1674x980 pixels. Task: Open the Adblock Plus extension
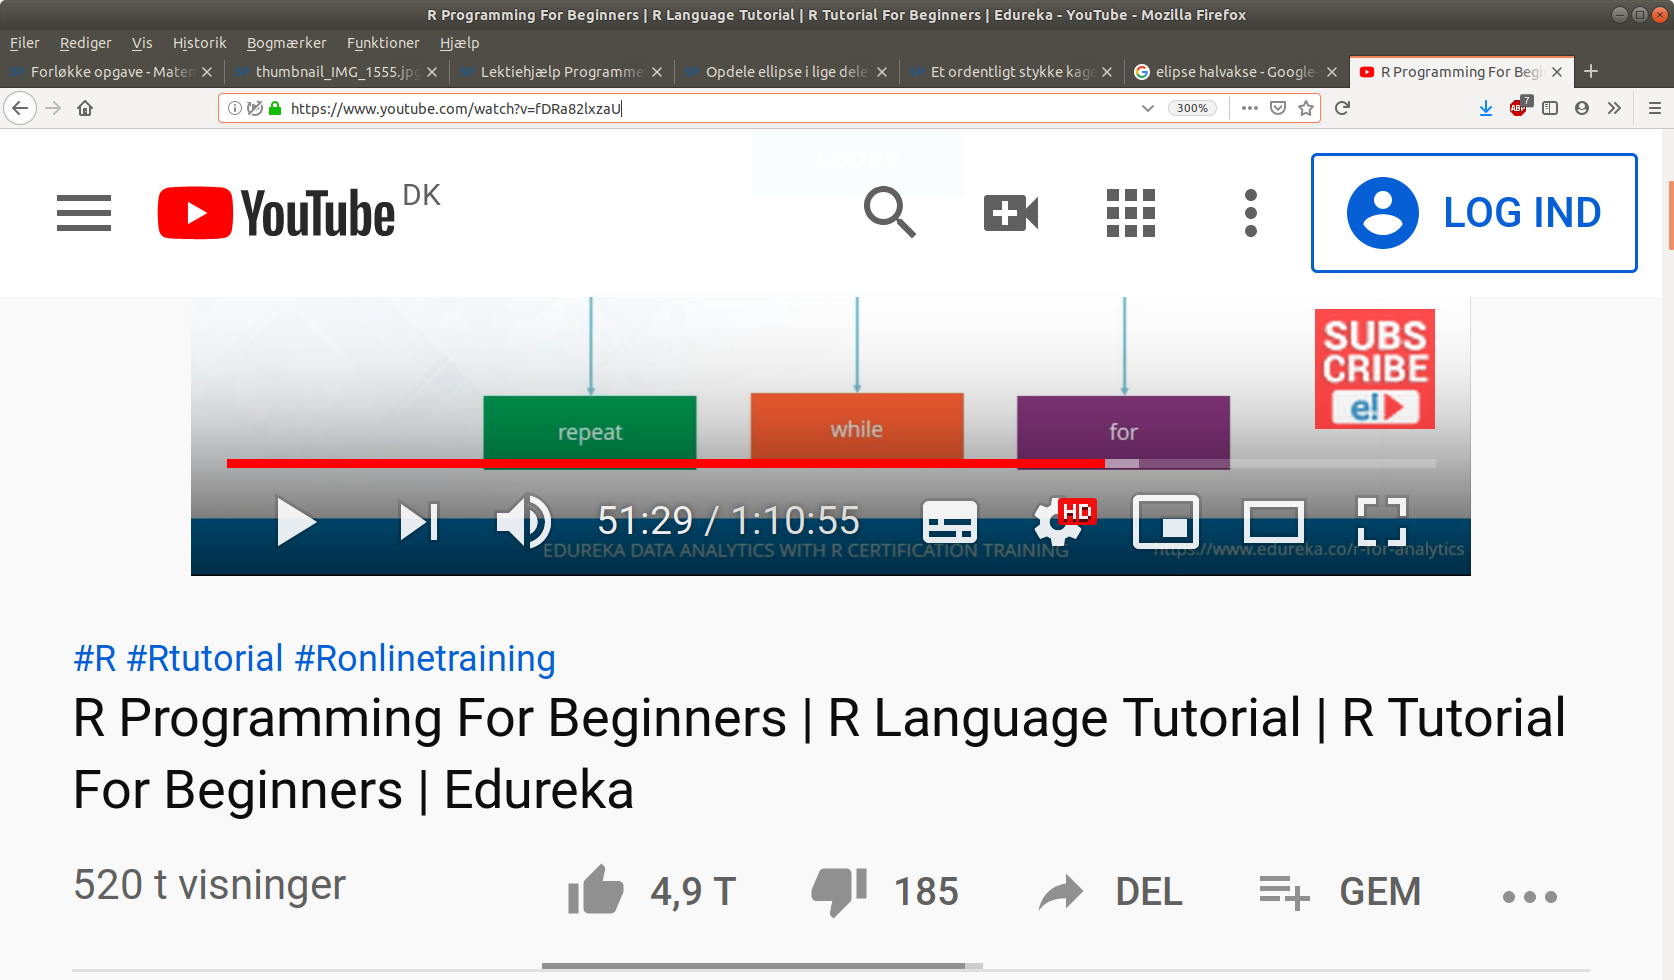[x=1519, y=107]
